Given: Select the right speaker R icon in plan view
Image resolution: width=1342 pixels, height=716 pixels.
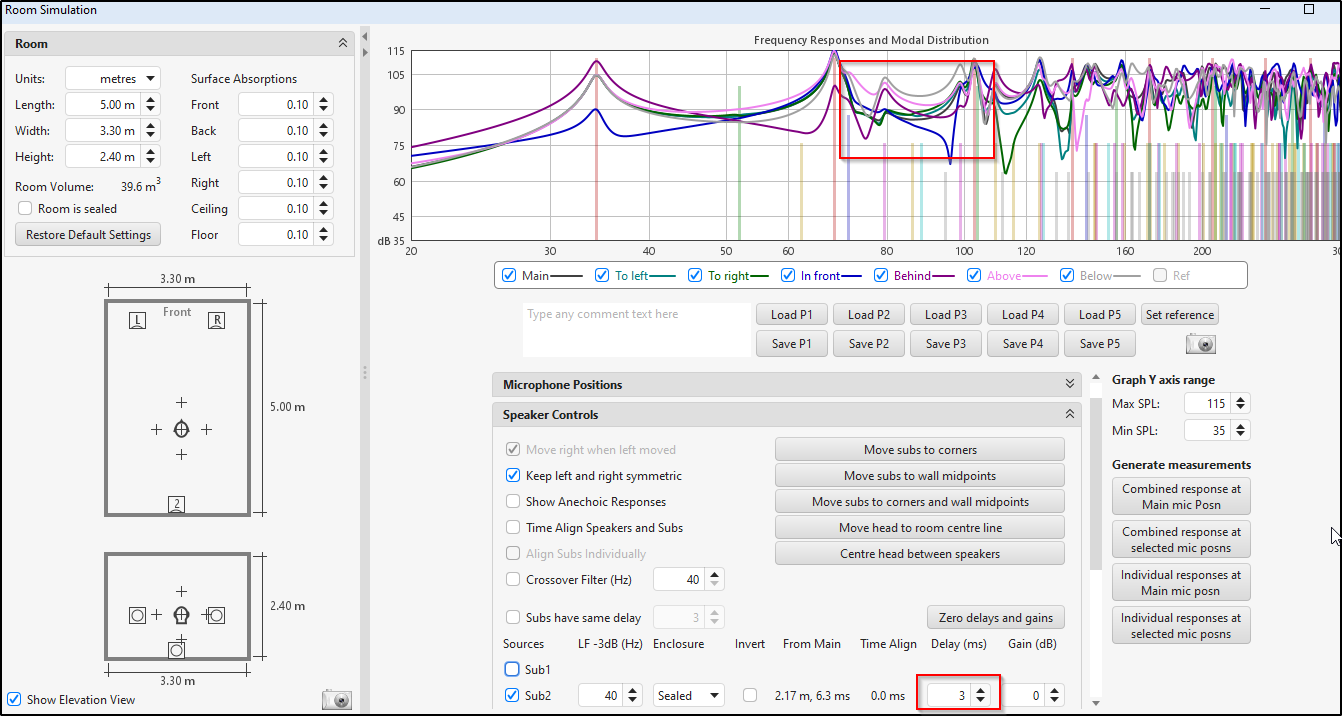Looking at the screenshot, I should [x=216, y=320].
